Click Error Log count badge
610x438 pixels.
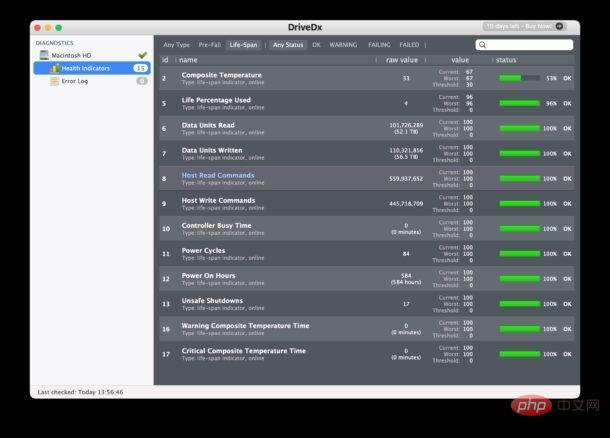tap(142, 81)
